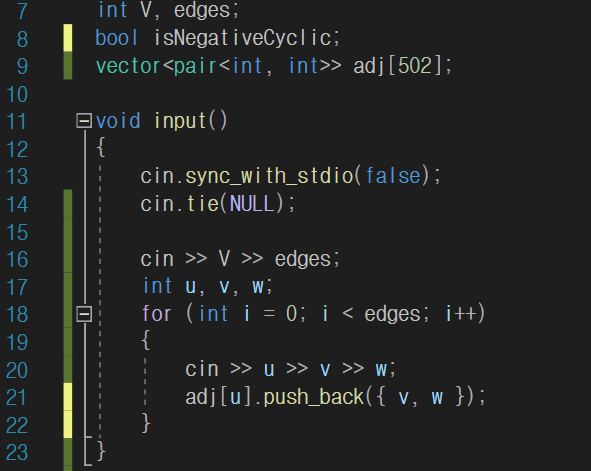The width and height of the screenshot is (591, 471).
Task: Click the yellow change marker beside line 8
Action: 68,38
